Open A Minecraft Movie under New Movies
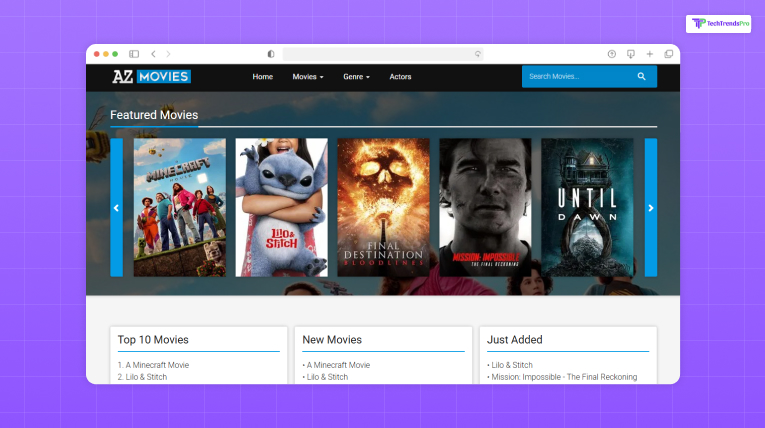The height and width of the screenshot is (428, 765). coord(339,365)
